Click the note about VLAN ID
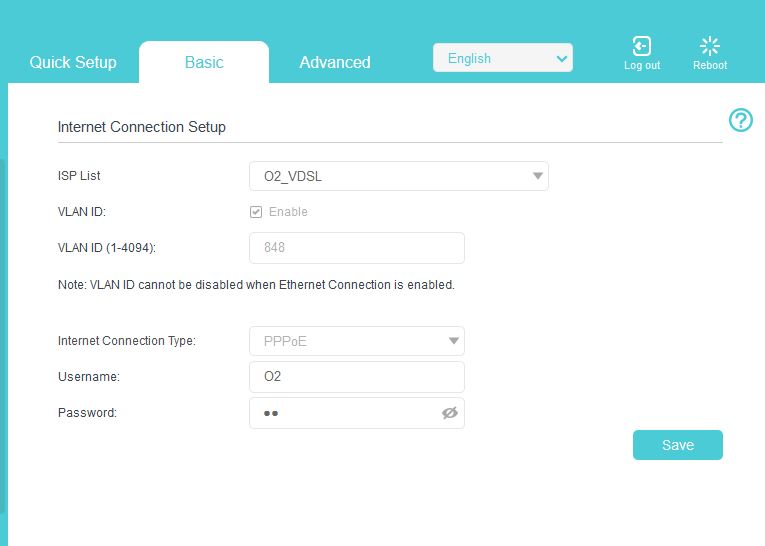 click(x=256, y=285)
